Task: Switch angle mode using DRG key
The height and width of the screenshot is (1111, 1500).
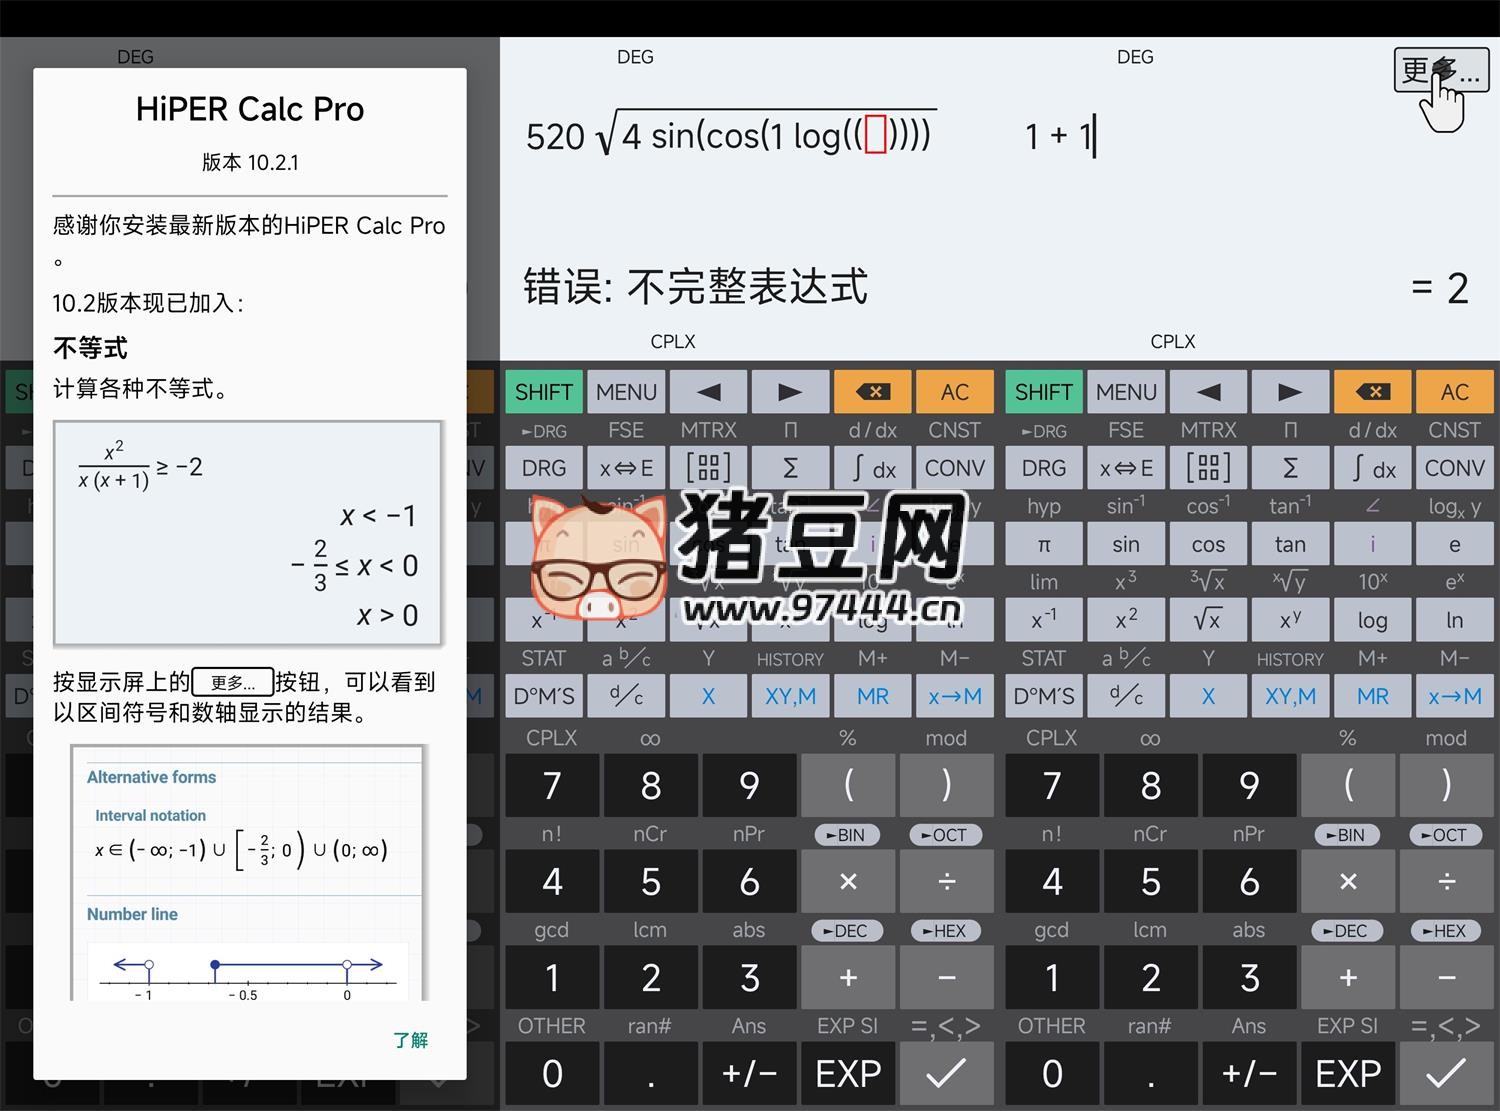Action: [1043, 467]
